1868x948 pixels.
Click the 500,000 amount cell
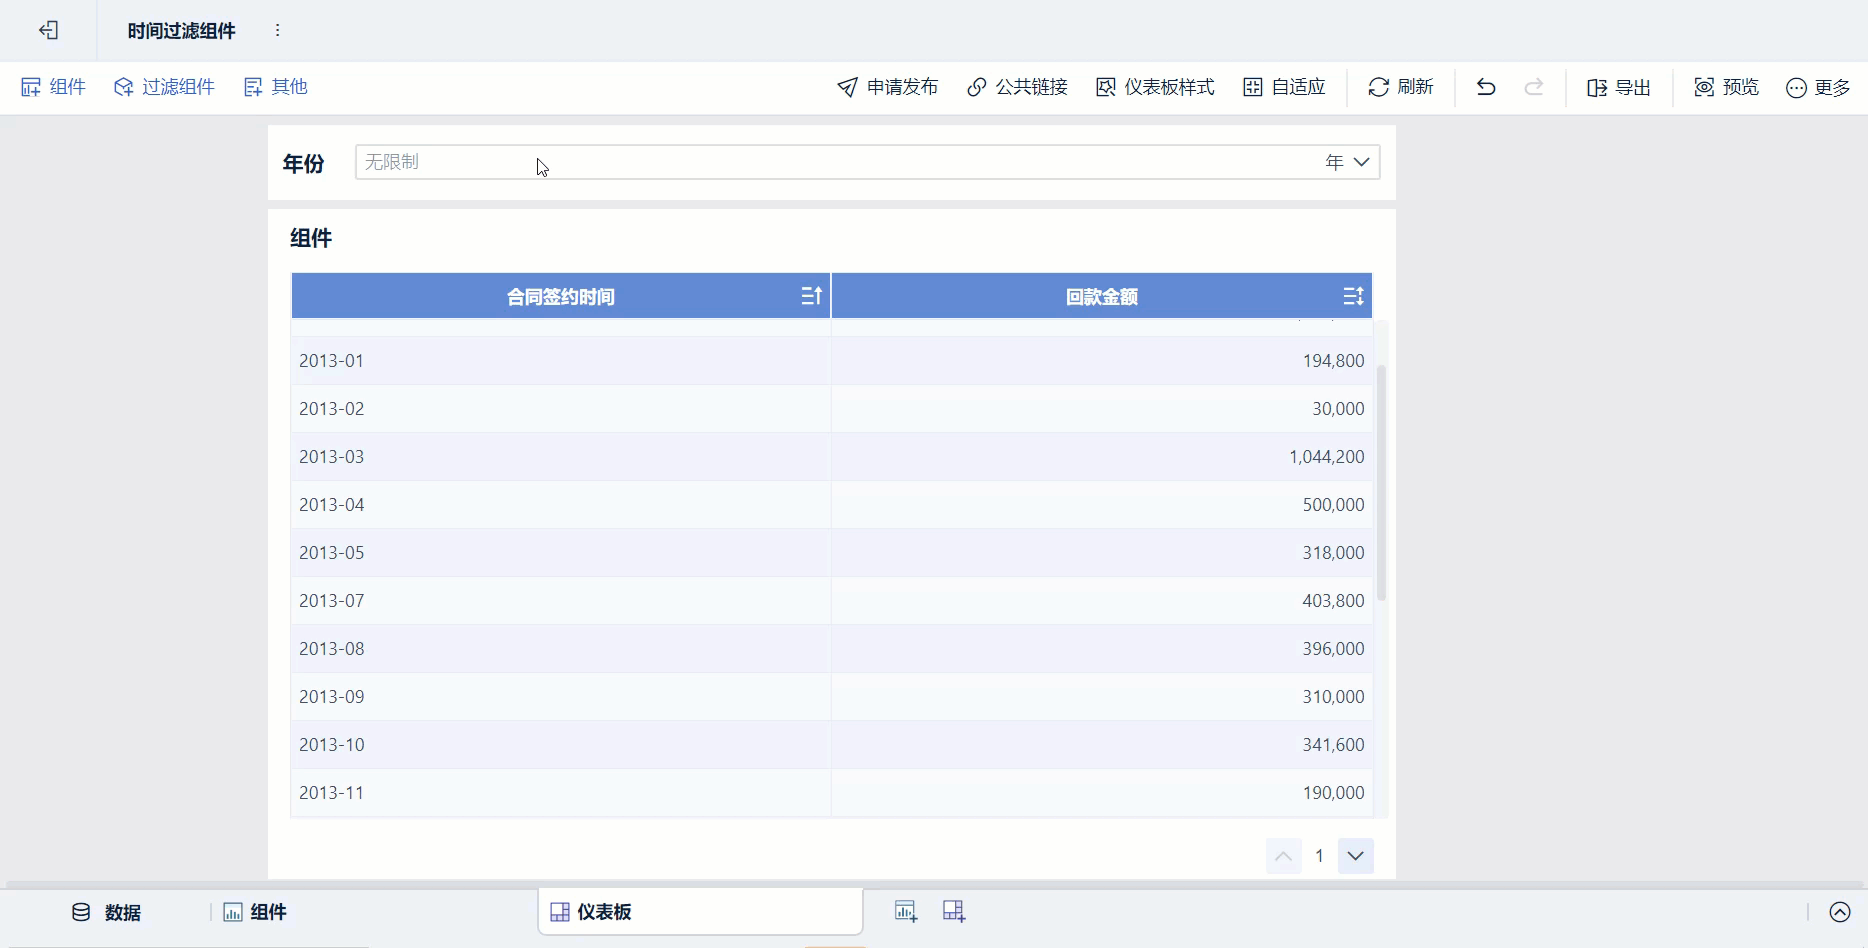tap(1102, 505)
